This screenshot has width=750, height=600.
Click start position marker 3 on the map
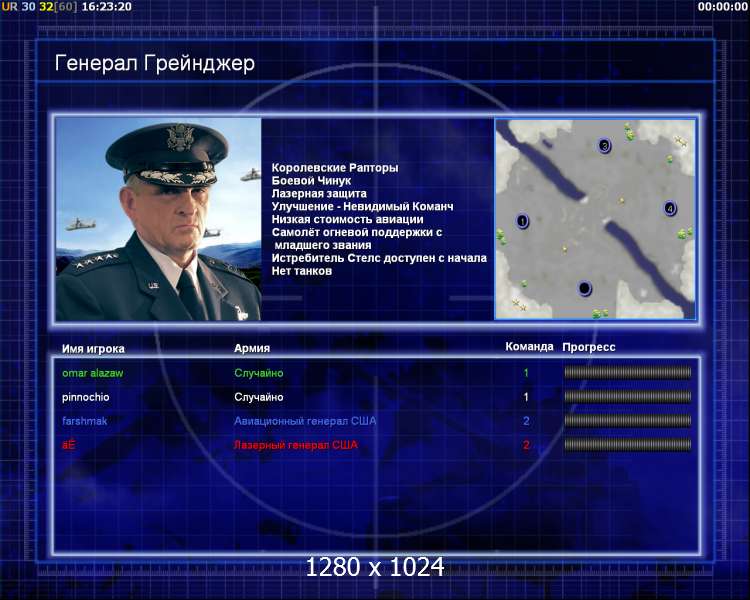pyautogui.click(x=605, y=145)
